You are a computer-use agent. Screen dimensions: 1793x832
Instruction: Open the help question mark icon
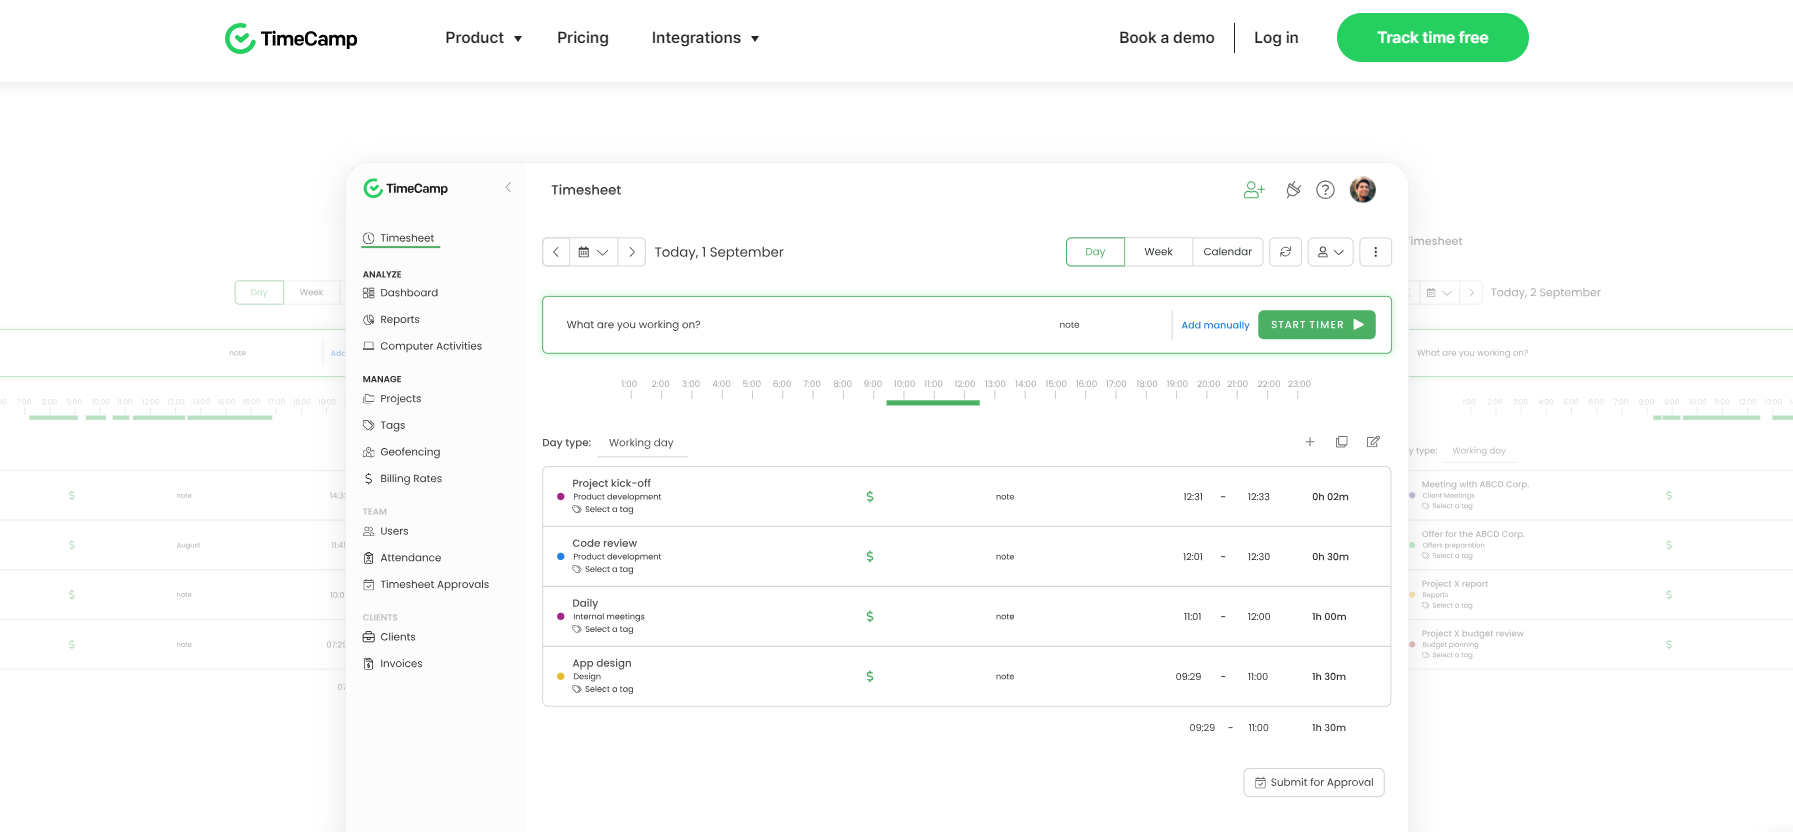pos(1325,190)
